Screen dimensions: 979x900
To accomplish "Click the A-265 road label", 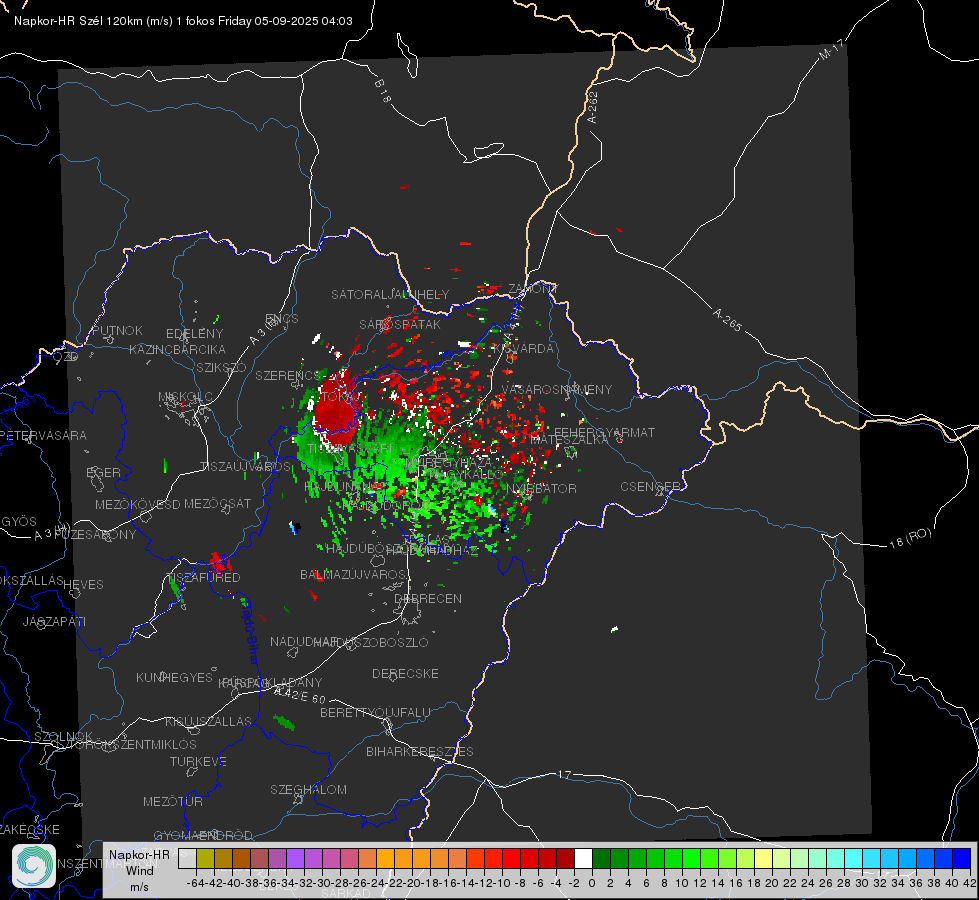I will [727, 319].
